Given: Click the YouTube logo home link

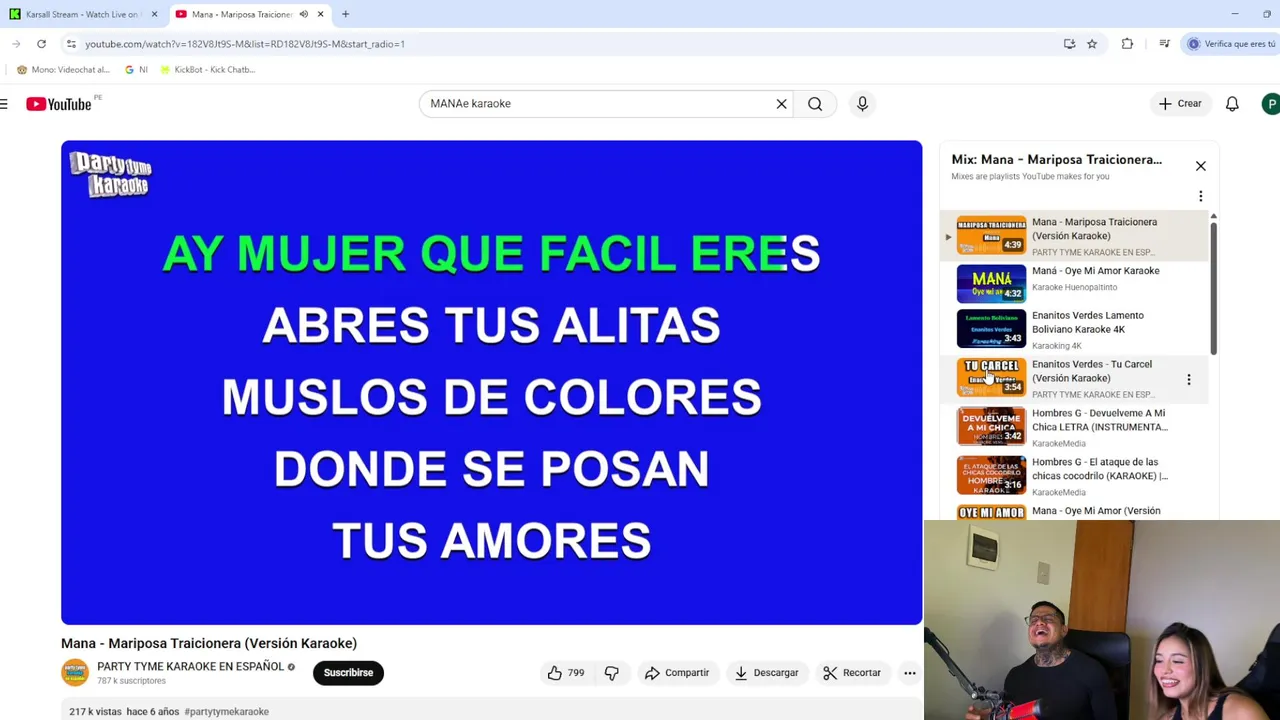Looking at the screenshot, I should tap(59, 104).
